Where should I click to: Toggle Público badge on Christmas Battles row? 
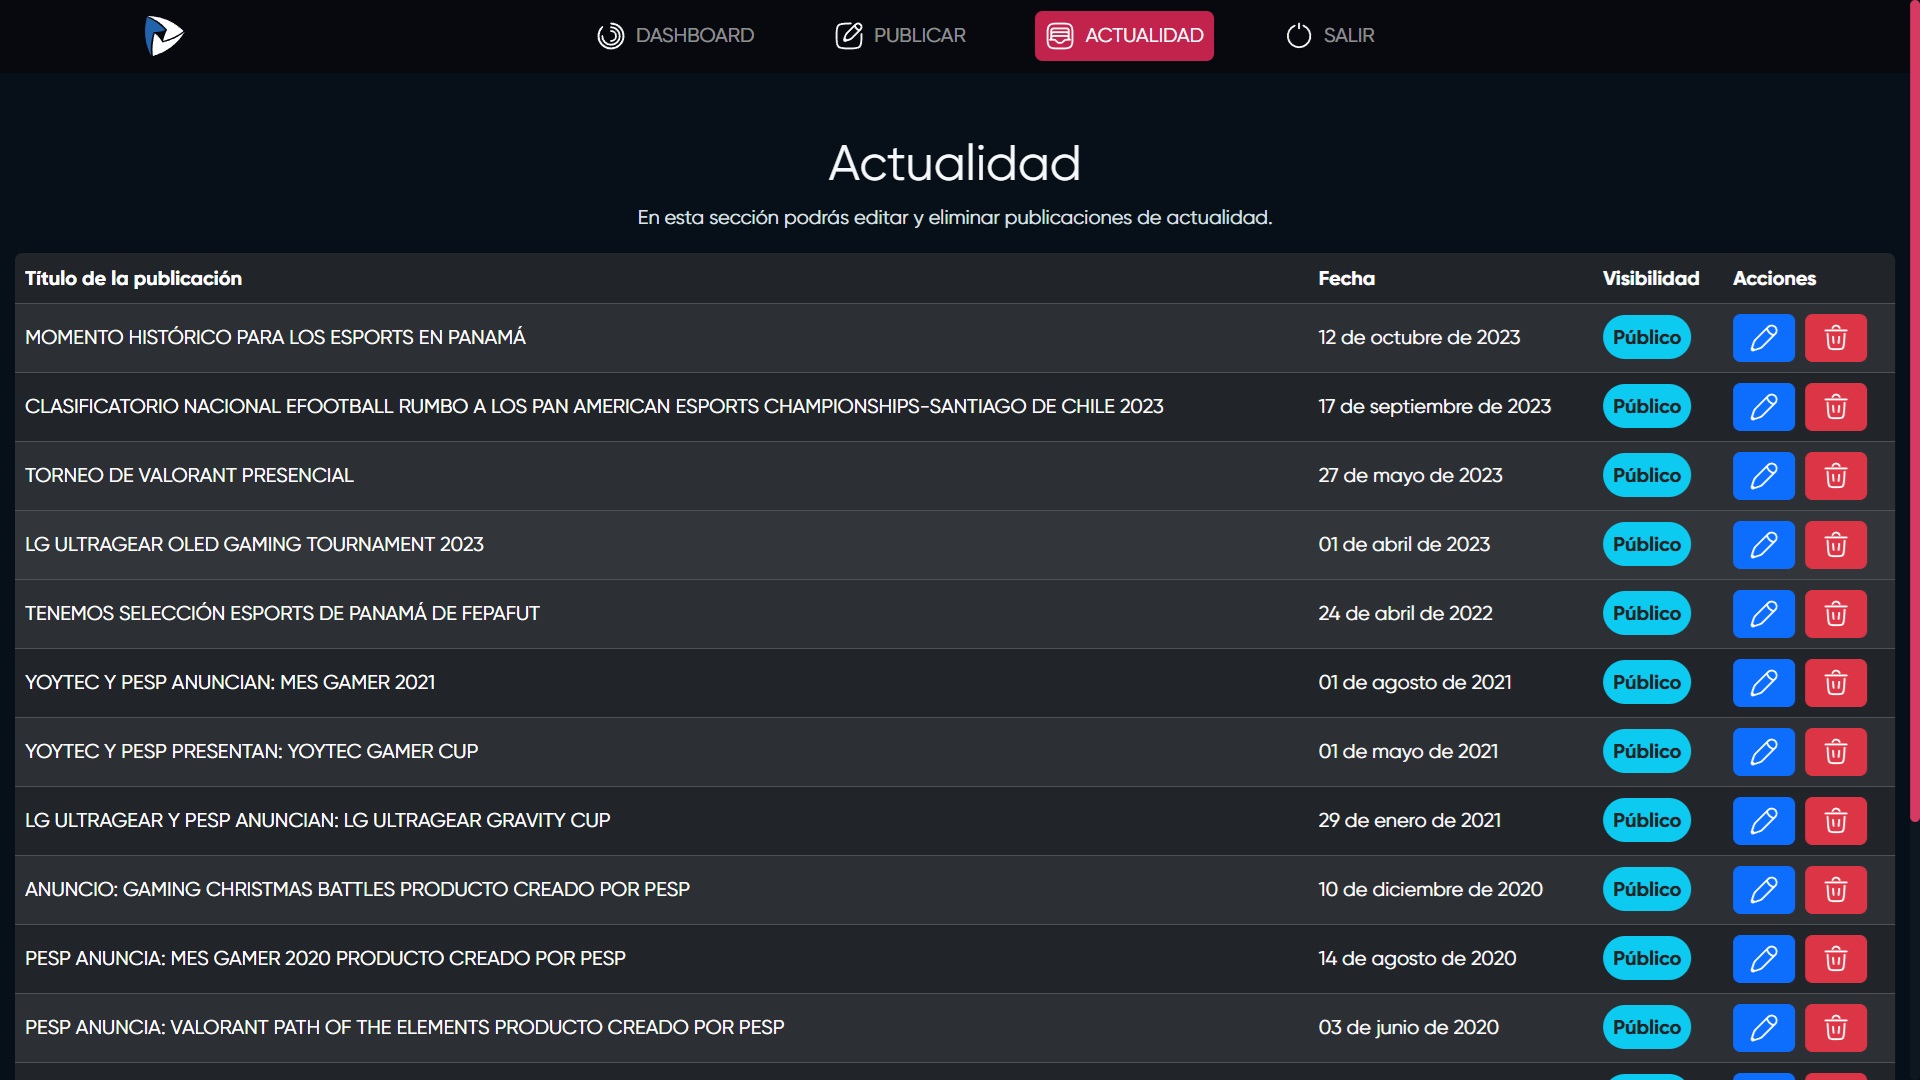1647,890
